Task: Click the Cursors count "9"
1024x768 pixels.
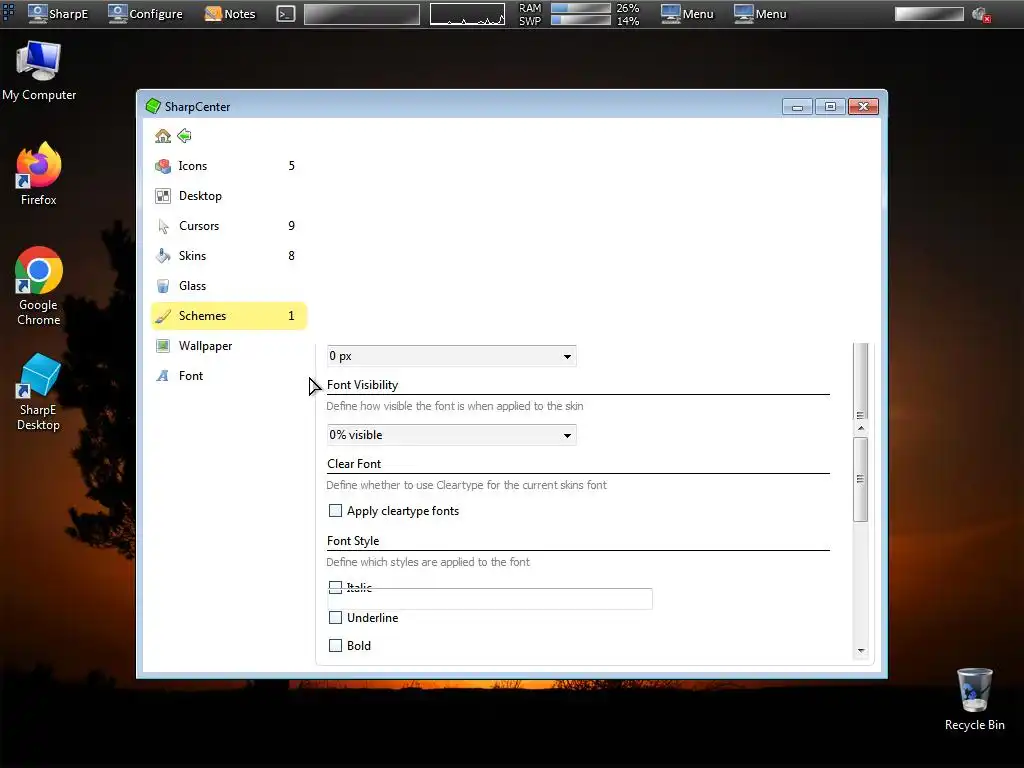Action: (291, 226)
